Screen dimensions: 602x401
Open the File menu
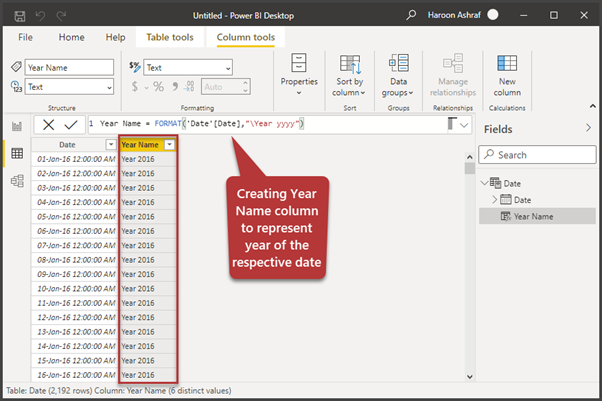[25, 37]
